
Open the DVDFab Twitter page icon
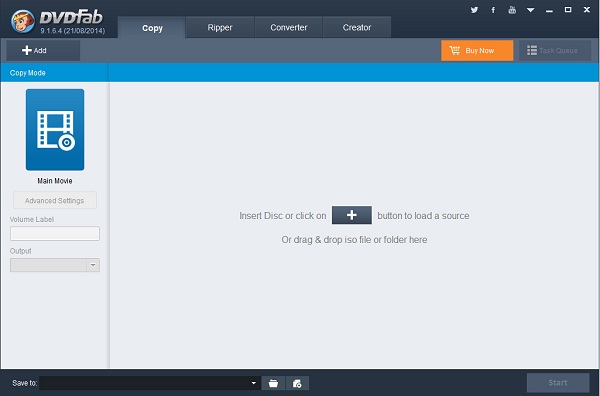[474, 10]
